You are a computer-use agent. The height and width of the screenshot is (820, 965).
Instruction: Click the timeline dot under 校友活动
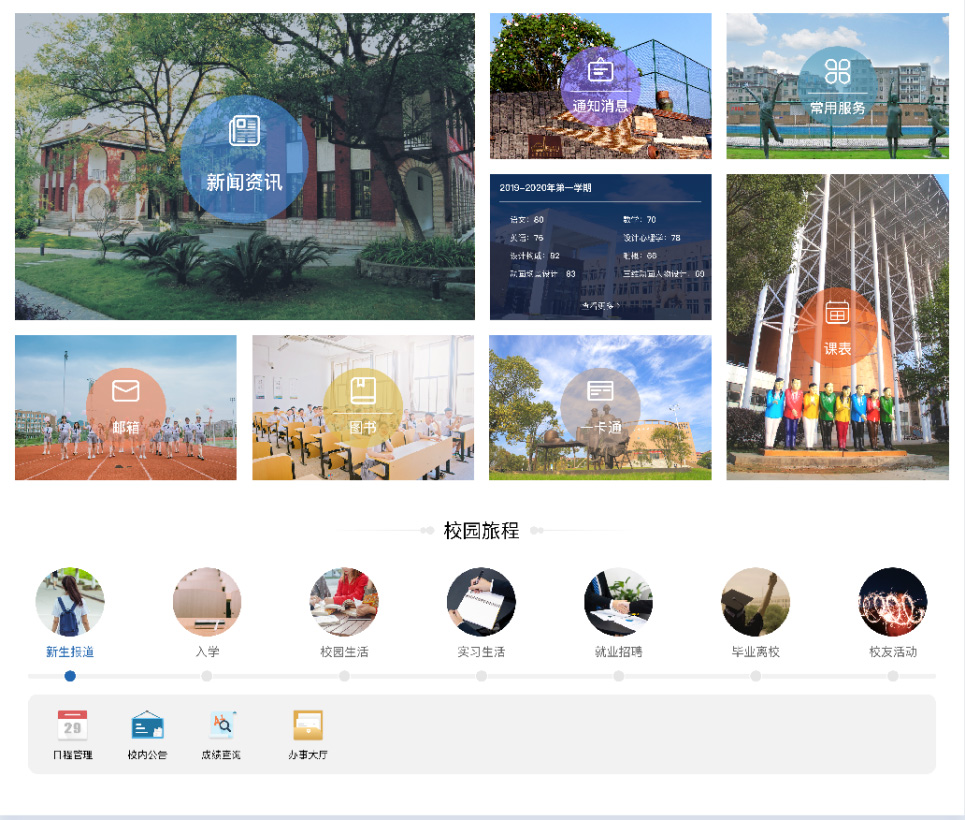[893, 676]
